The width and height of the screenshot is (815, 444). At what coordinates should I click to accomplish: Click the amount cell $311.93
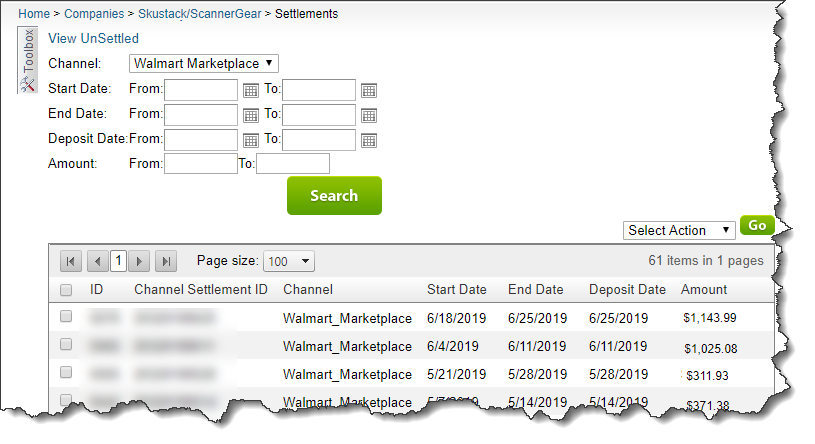point(707,375)
